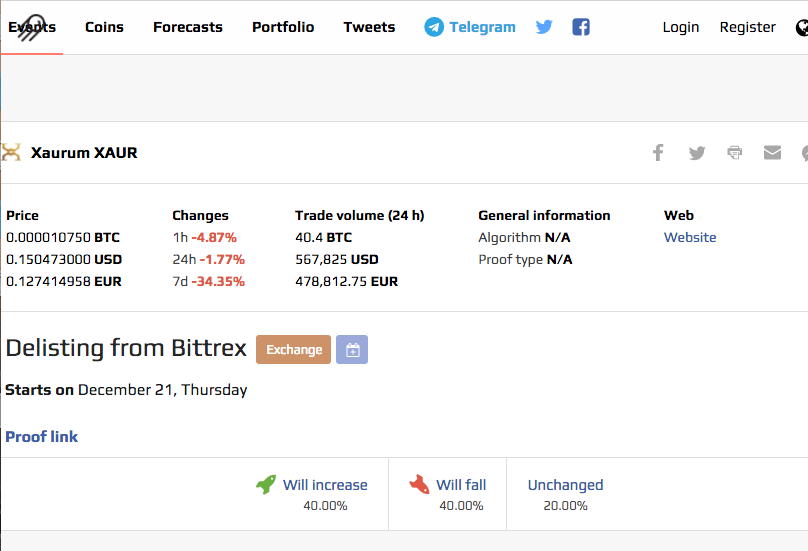Vote Will increase text

325,485
